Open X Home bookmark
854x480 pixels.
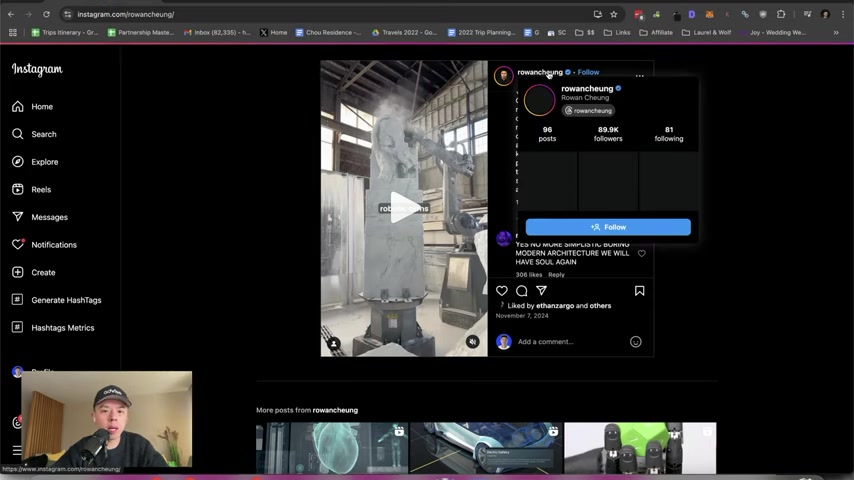pos(273,33)
